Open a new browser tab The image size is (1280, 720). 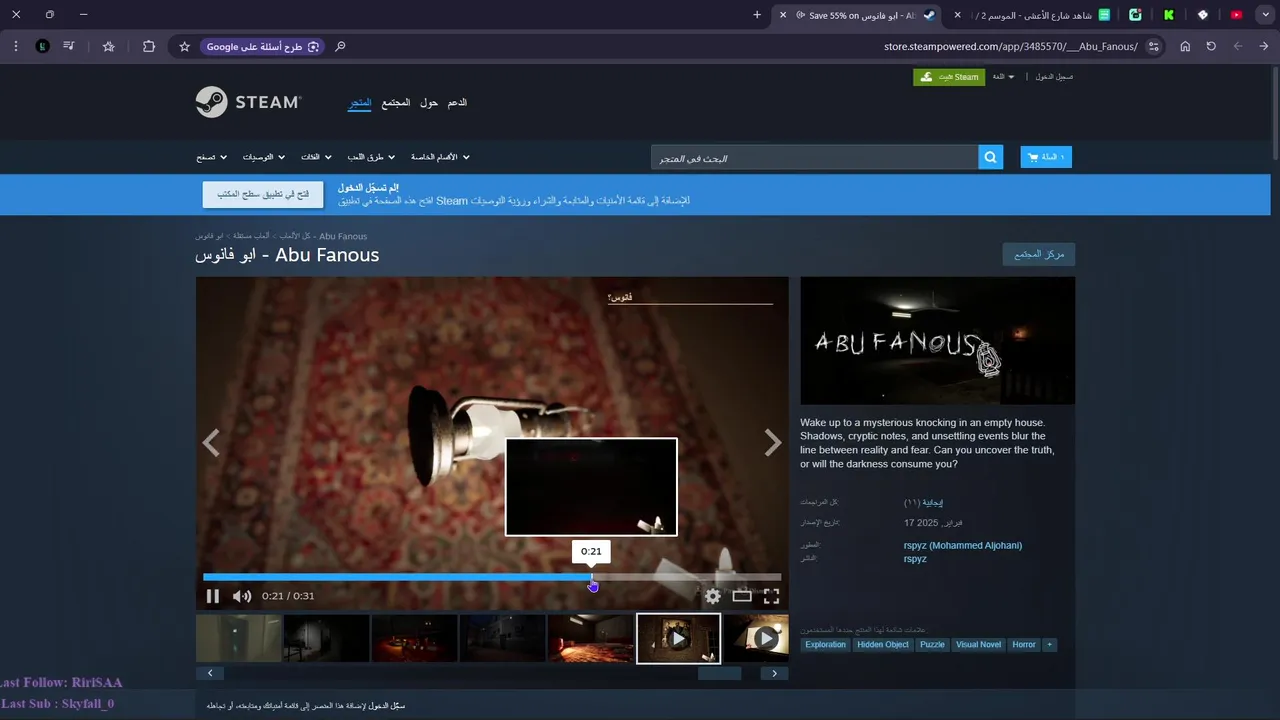757,15
